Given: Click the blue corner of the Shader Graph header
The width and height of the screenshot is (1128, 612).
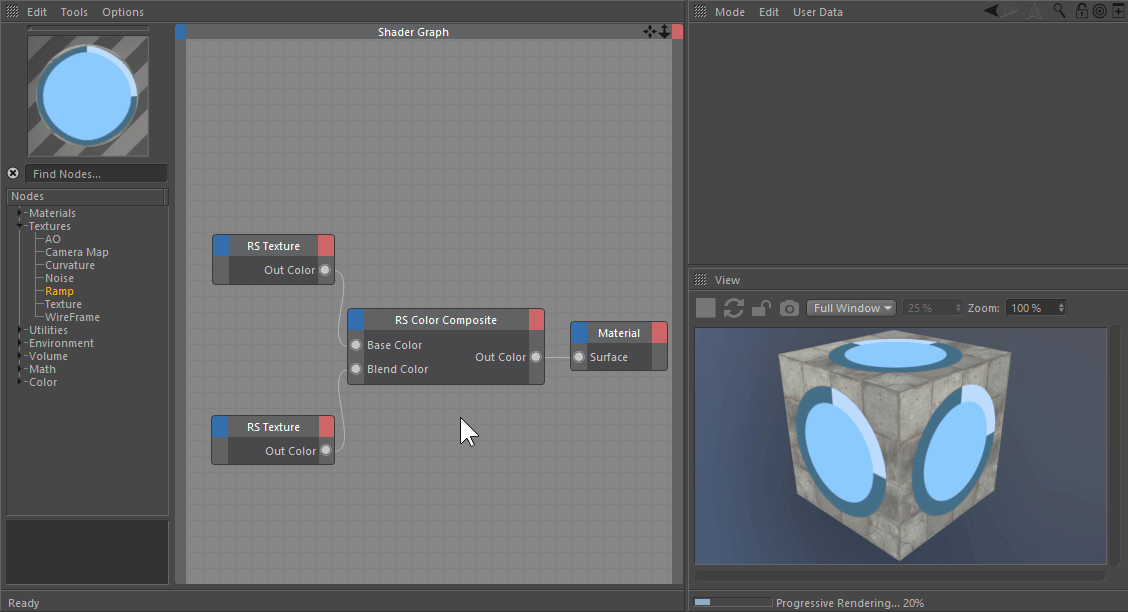Looking at the screenshot, I should tap(181, 32).
